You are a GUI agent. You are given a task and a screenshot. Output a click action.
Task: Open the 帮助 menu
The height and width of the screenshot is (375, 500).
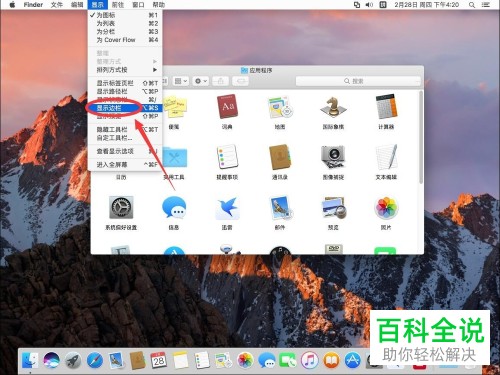tap(158, 5)
